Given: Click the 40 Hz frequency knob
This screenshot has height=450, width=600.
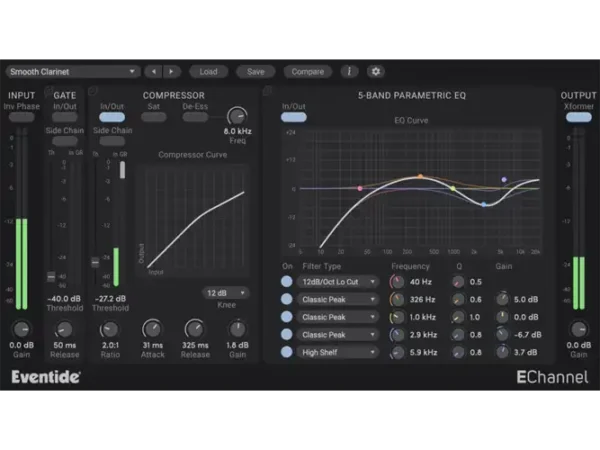Looking at the screenshot, I should (x=398, y=282).
